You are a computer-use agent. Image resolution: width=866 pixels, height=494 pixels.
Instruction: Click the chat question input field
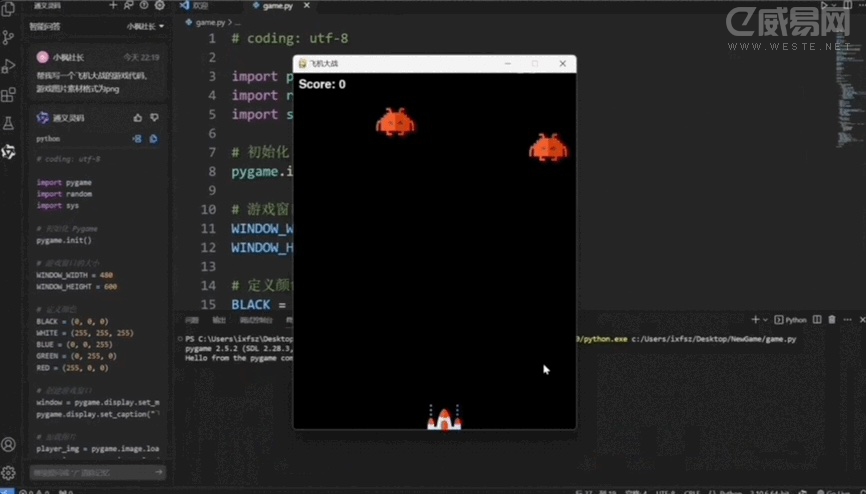tap(85, 471)
